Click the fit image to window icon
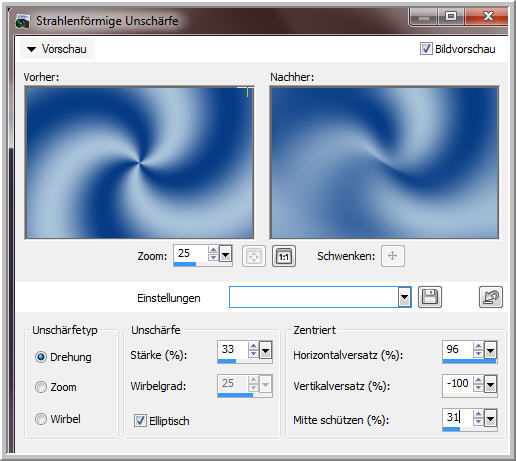 [x=254, y=256]
